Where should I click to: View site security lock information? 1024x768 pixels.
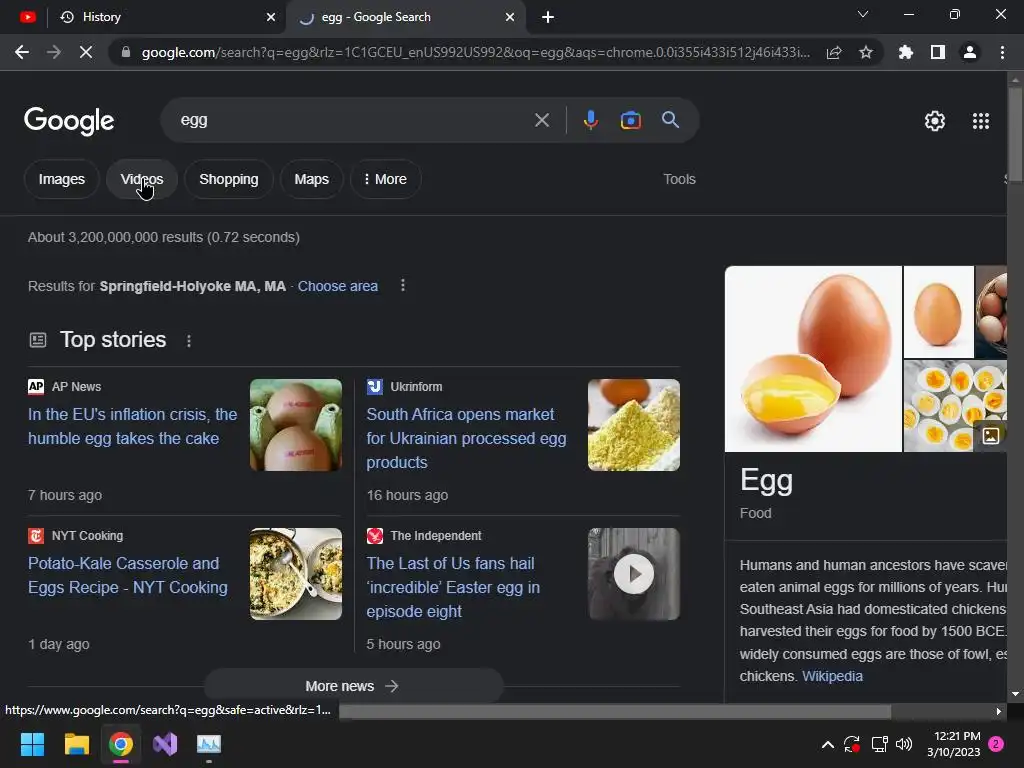pos(126,52)
